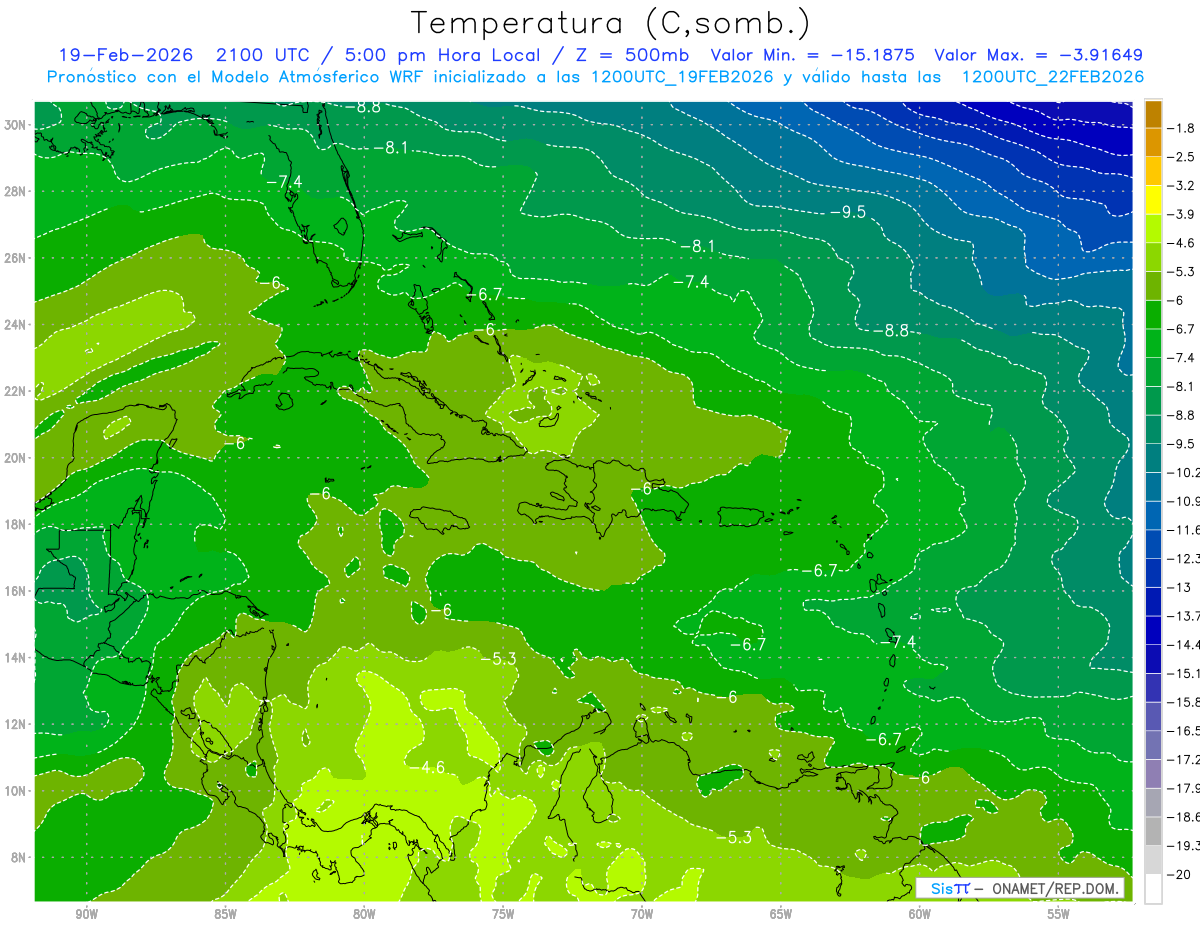Click color scale value -15.1
This screenshot has width=1200, height=927.
[x=1184, y=673]
